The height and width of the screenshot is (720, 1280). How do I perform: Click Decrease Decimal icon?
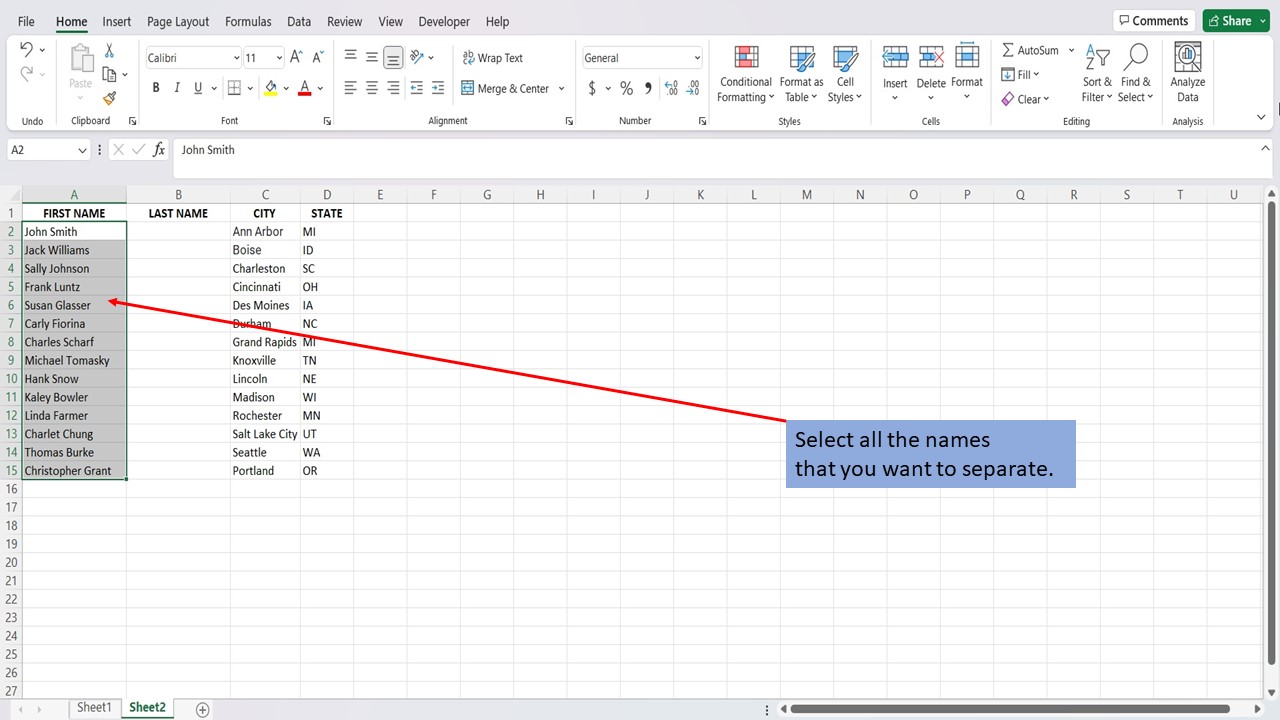[693, 88]
